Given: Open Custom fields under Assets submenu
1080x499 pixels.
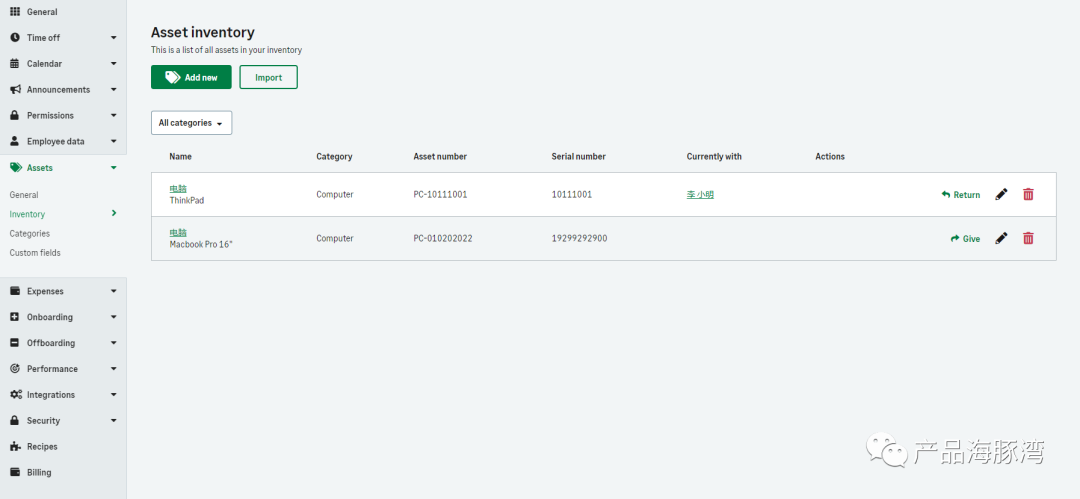Looking at the screenshot, I should coord(35,253).
